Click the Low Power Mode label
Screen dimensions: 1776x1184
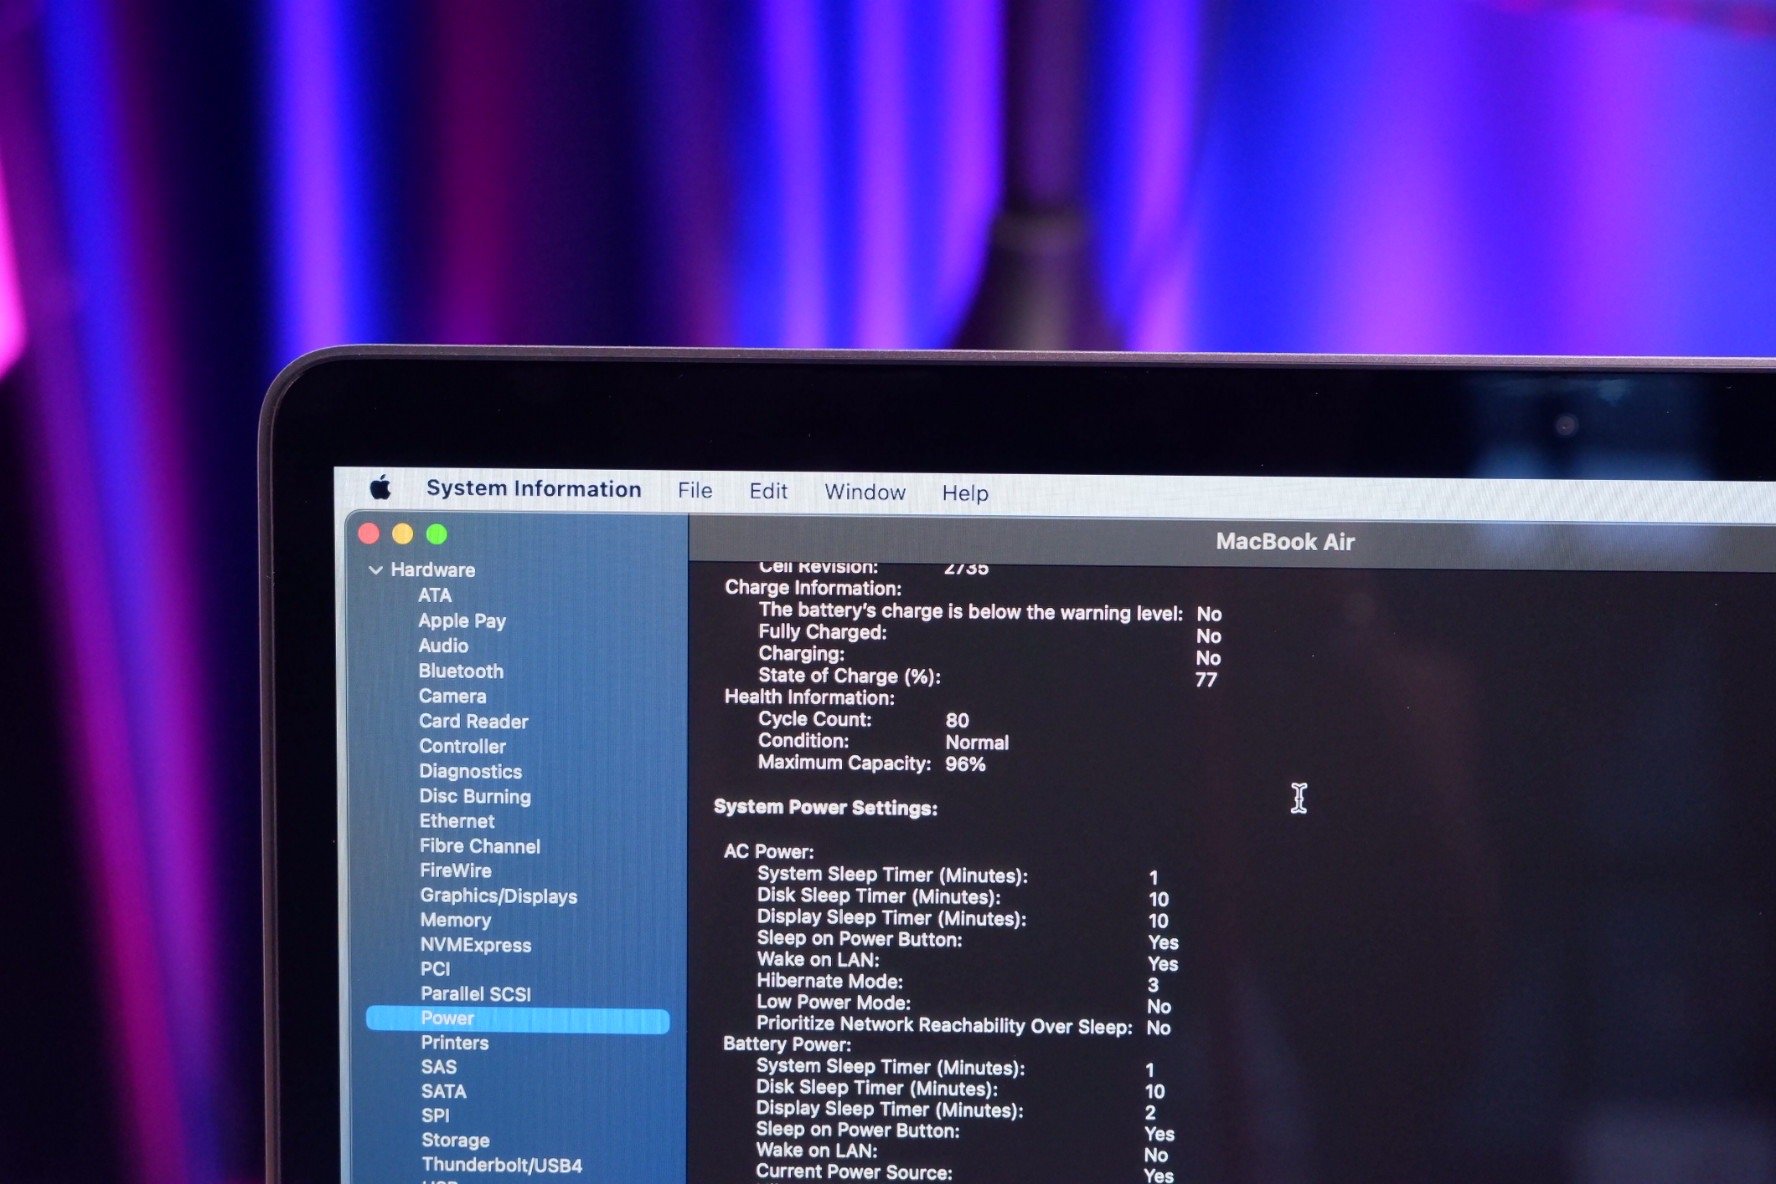click(x=833, y=1003)
